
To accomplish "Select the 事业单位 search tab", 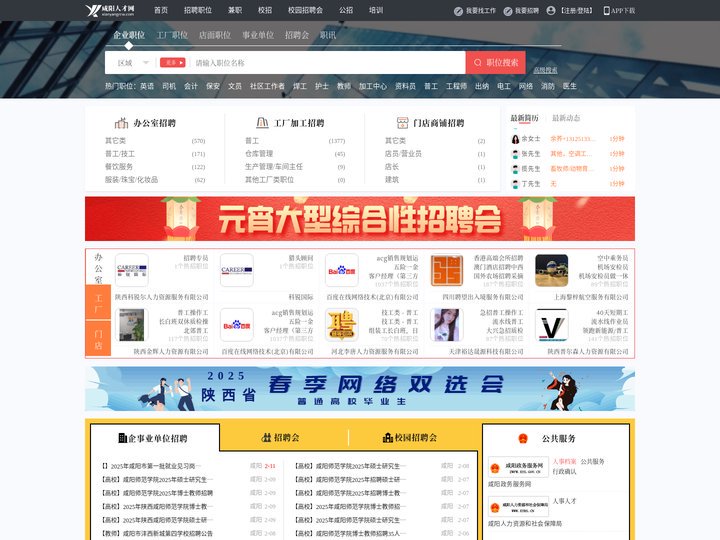I will pyautogui.click(x=258, y=35).
